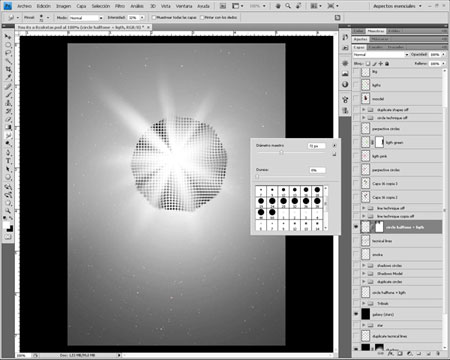The image size is (450, 360).
Task: Select the Crop tool
Action: (x=8, y=69)
